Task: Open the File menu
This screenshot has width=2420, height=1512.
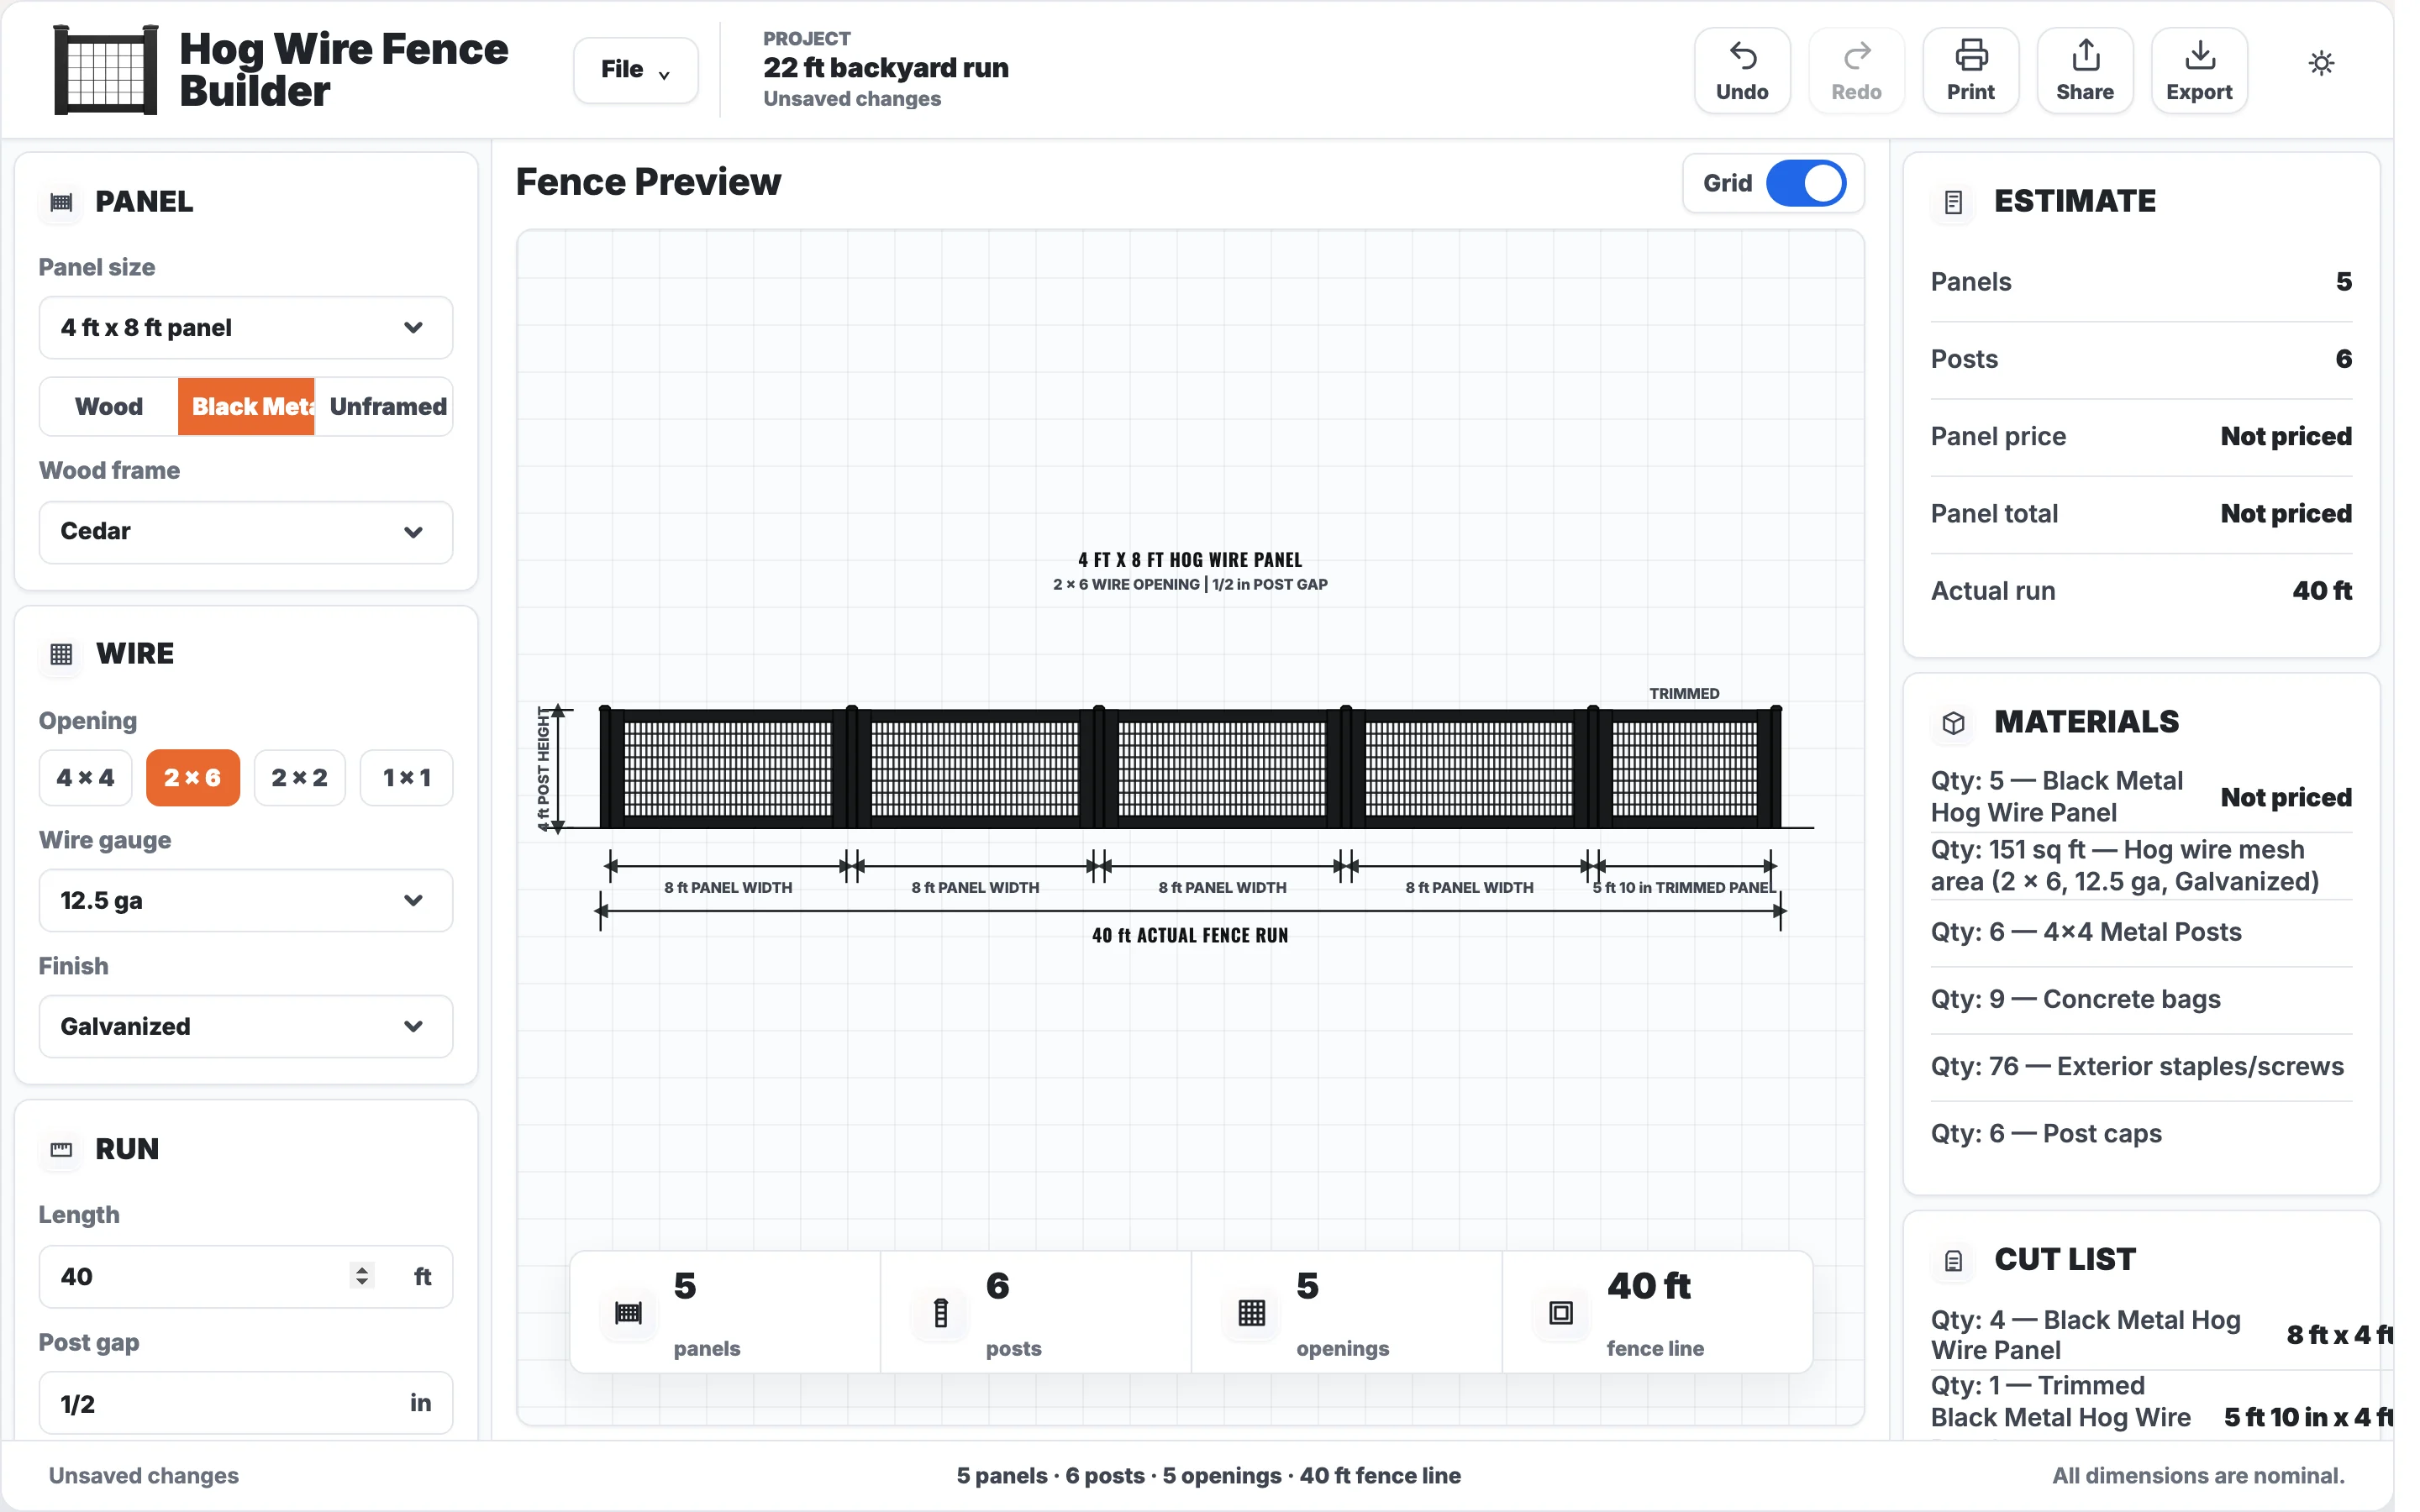Action: 635,70
